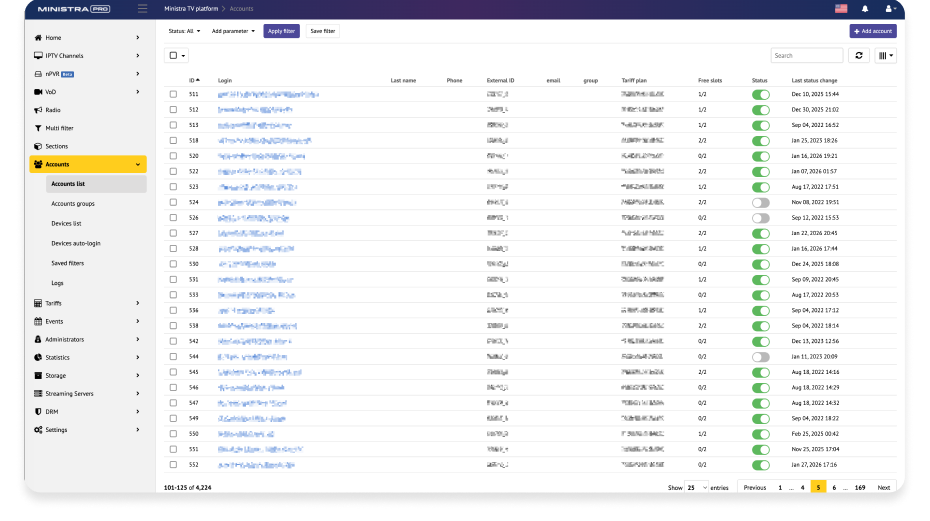930x521 pixels.
Task: Click into the Search field
Action: 807,56
